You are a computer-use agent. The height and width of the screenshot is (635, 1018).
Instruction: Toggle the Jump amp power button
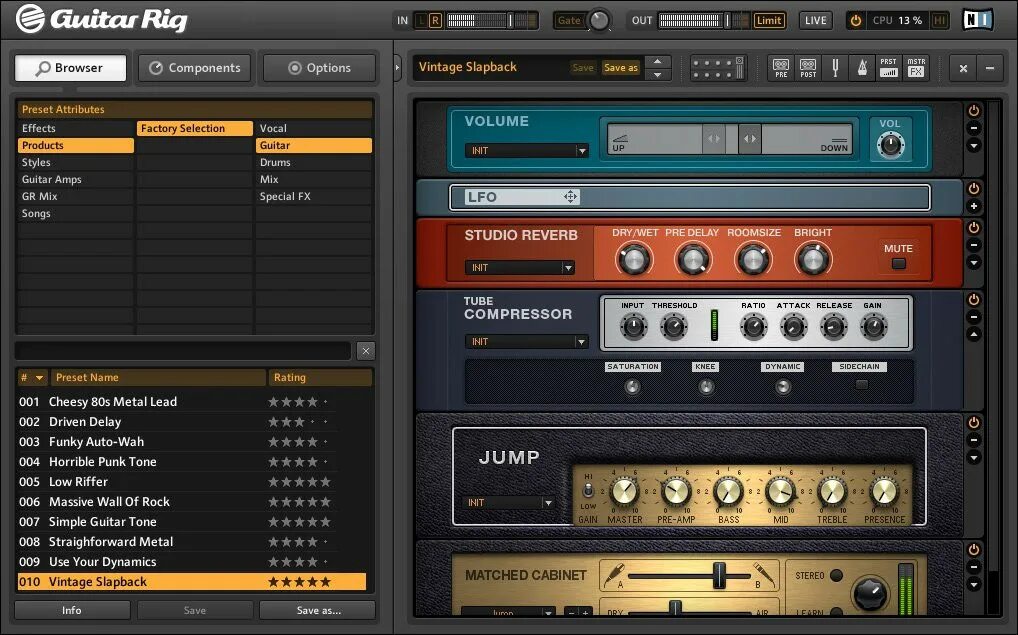(973, 422)
